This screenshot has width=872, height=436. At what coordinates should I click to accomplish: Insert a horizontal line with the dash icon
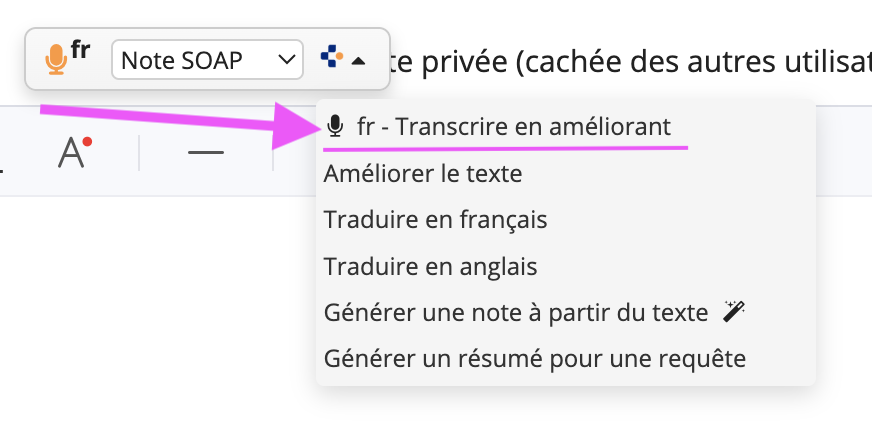pyautogui.click(x=205, y=153)
